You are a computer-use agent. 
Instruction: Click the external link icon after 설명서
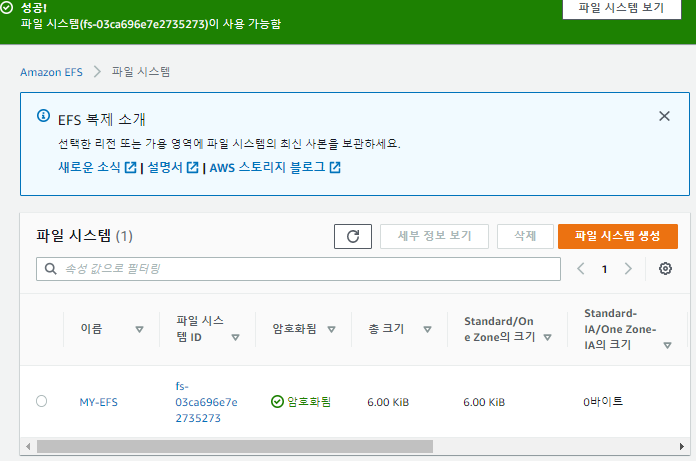[x=192, y=167]
